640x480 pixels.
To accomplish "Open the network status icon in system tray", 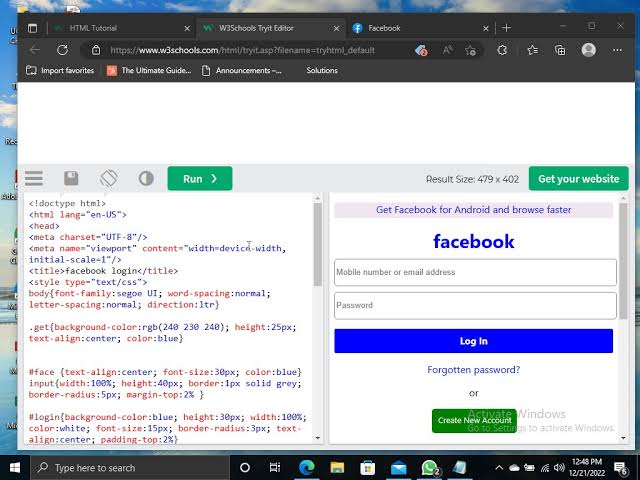I will pos(545,468).
